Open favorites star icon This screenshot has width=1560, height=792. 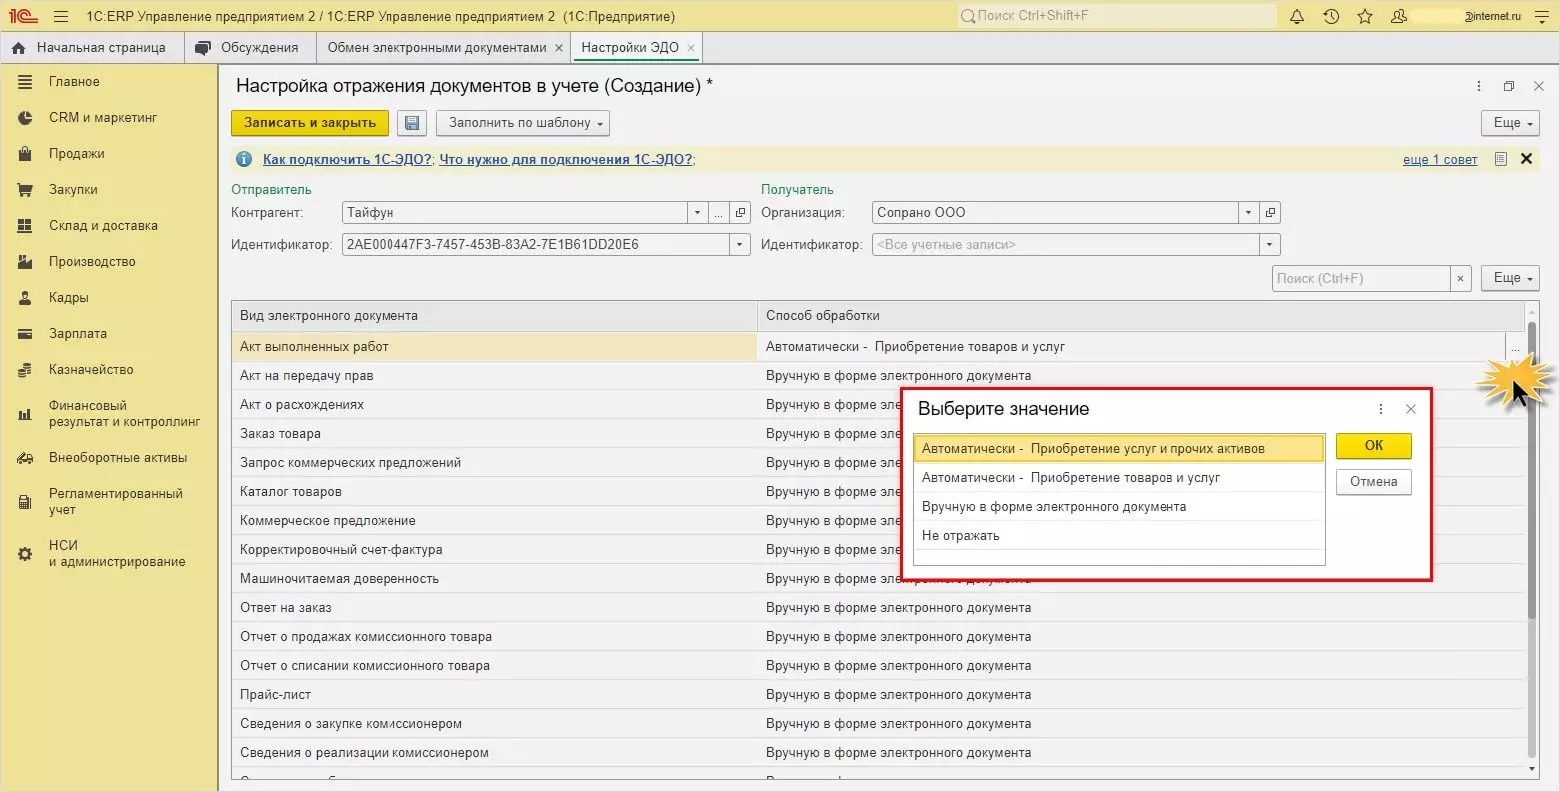click(1365, 17)
